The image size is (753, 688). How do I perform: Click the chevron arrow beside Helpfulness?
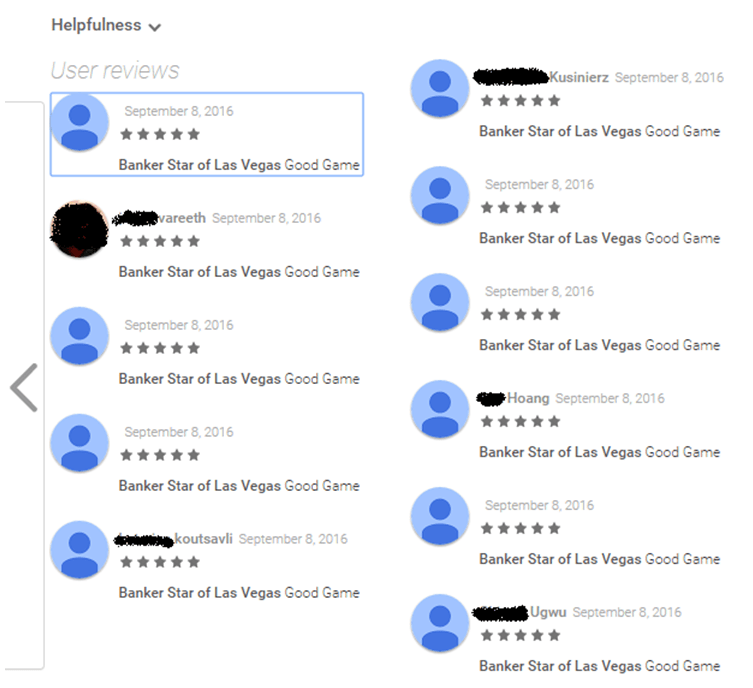pos(154,27)
